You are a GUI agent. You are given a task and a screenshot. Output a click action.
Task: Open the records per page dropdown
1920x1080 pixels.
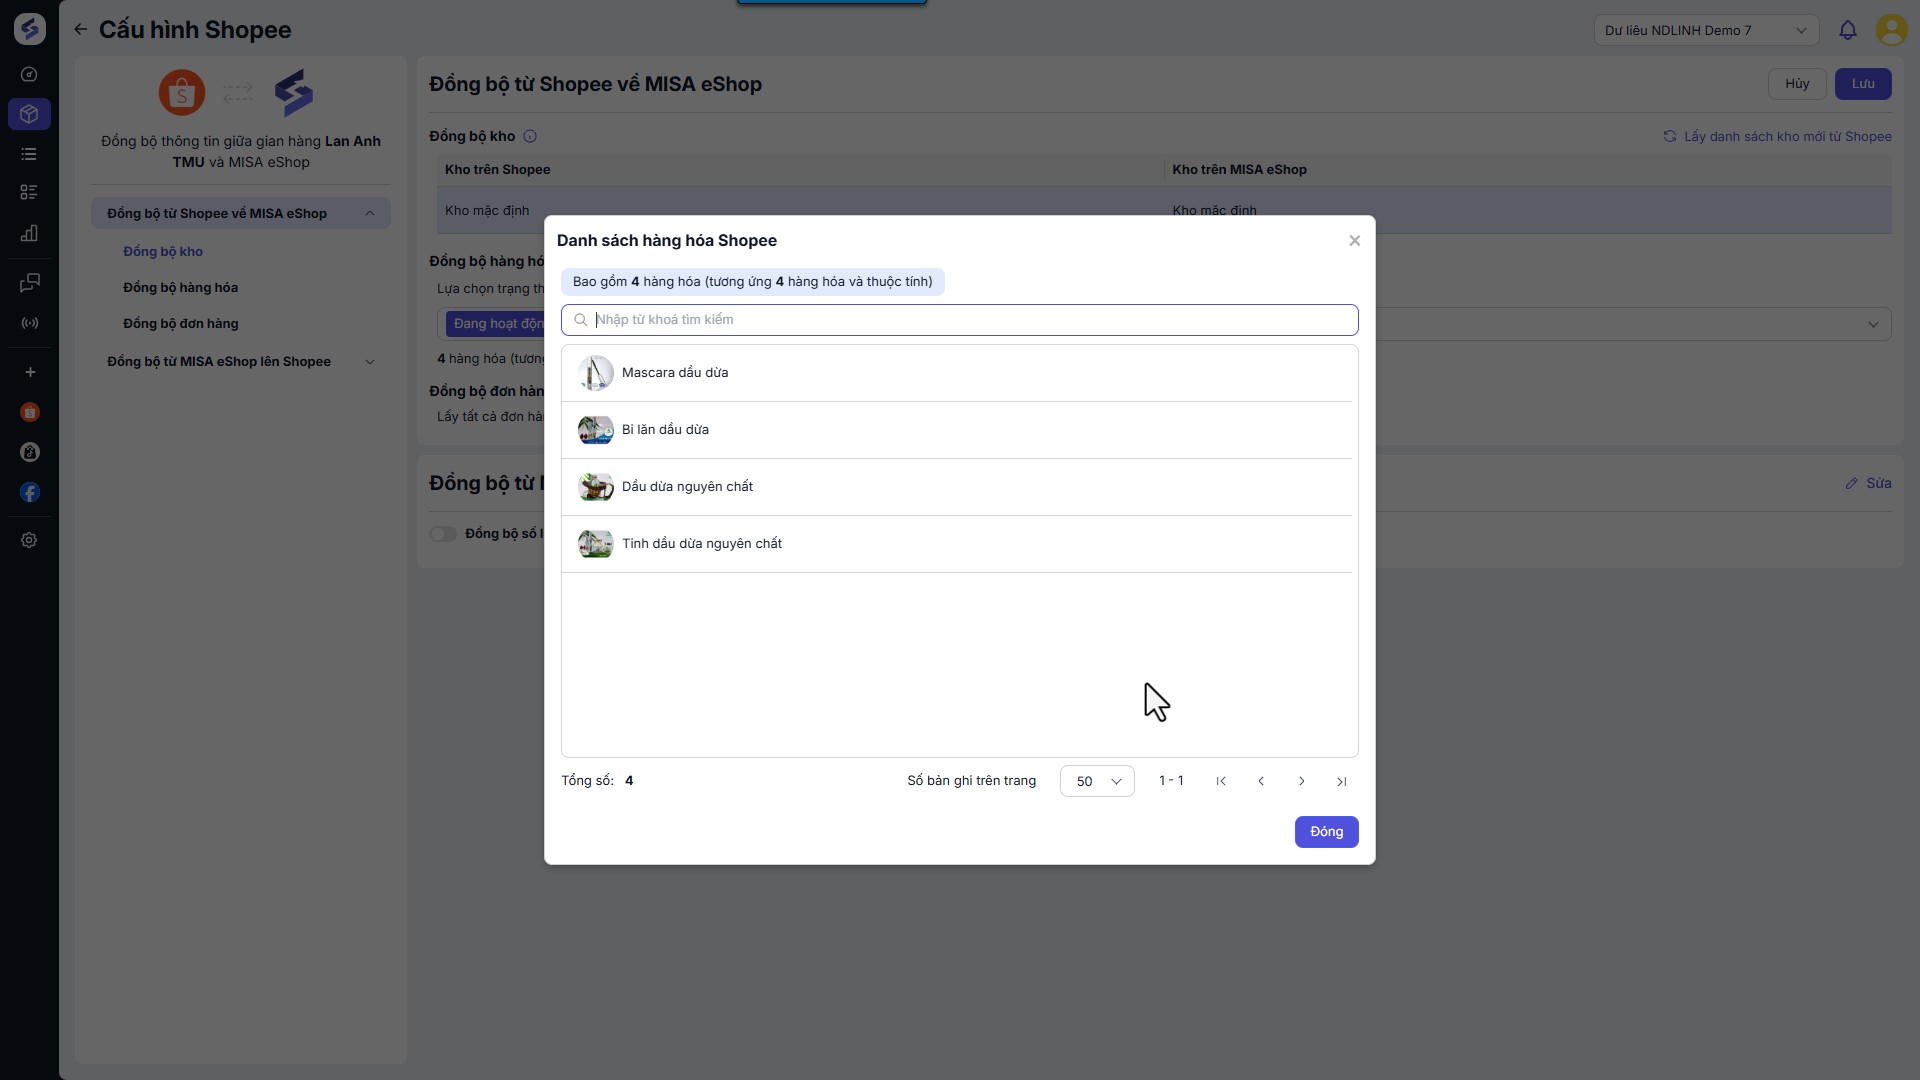(x=1096, y=781)
